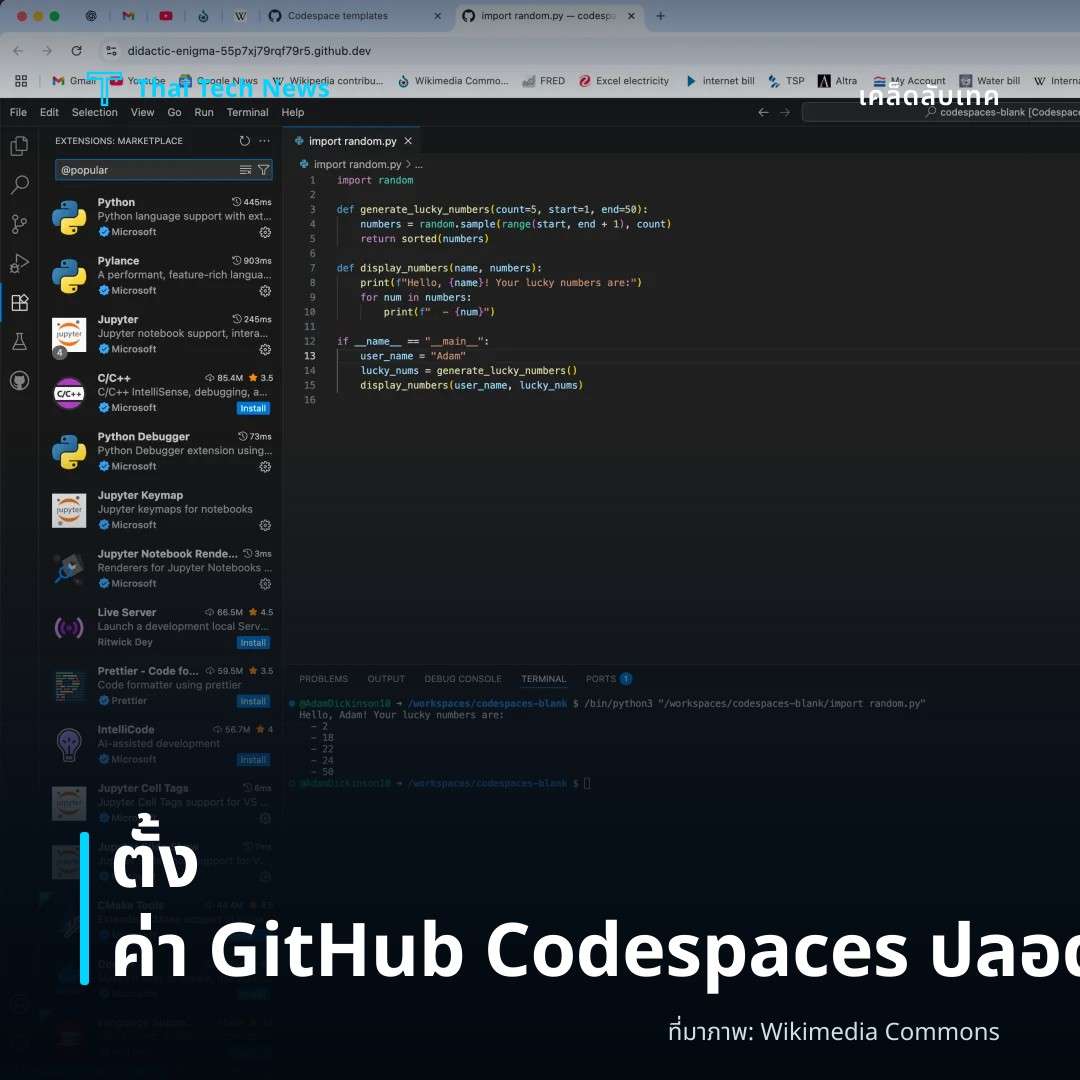Image resolution: width=1080 pixels, height=1080 pixels.
Task: Switch to the Problems panel tab
Action: click(323, 679)
